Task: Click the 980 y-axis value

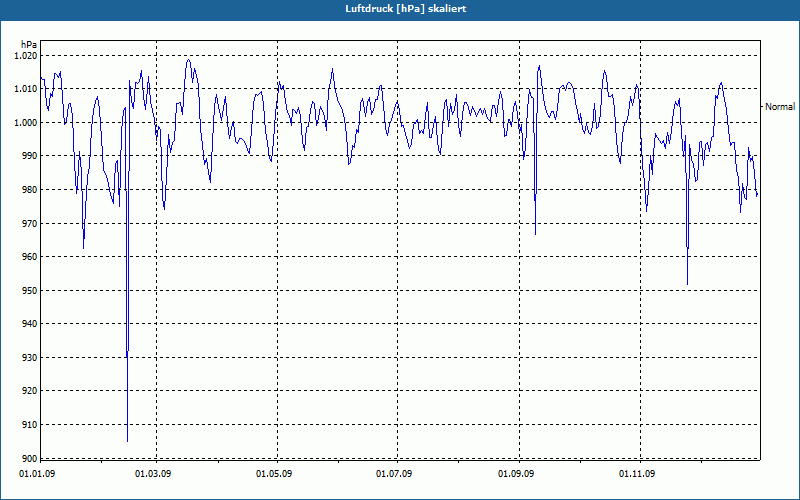Action: (x=31, y=190)
